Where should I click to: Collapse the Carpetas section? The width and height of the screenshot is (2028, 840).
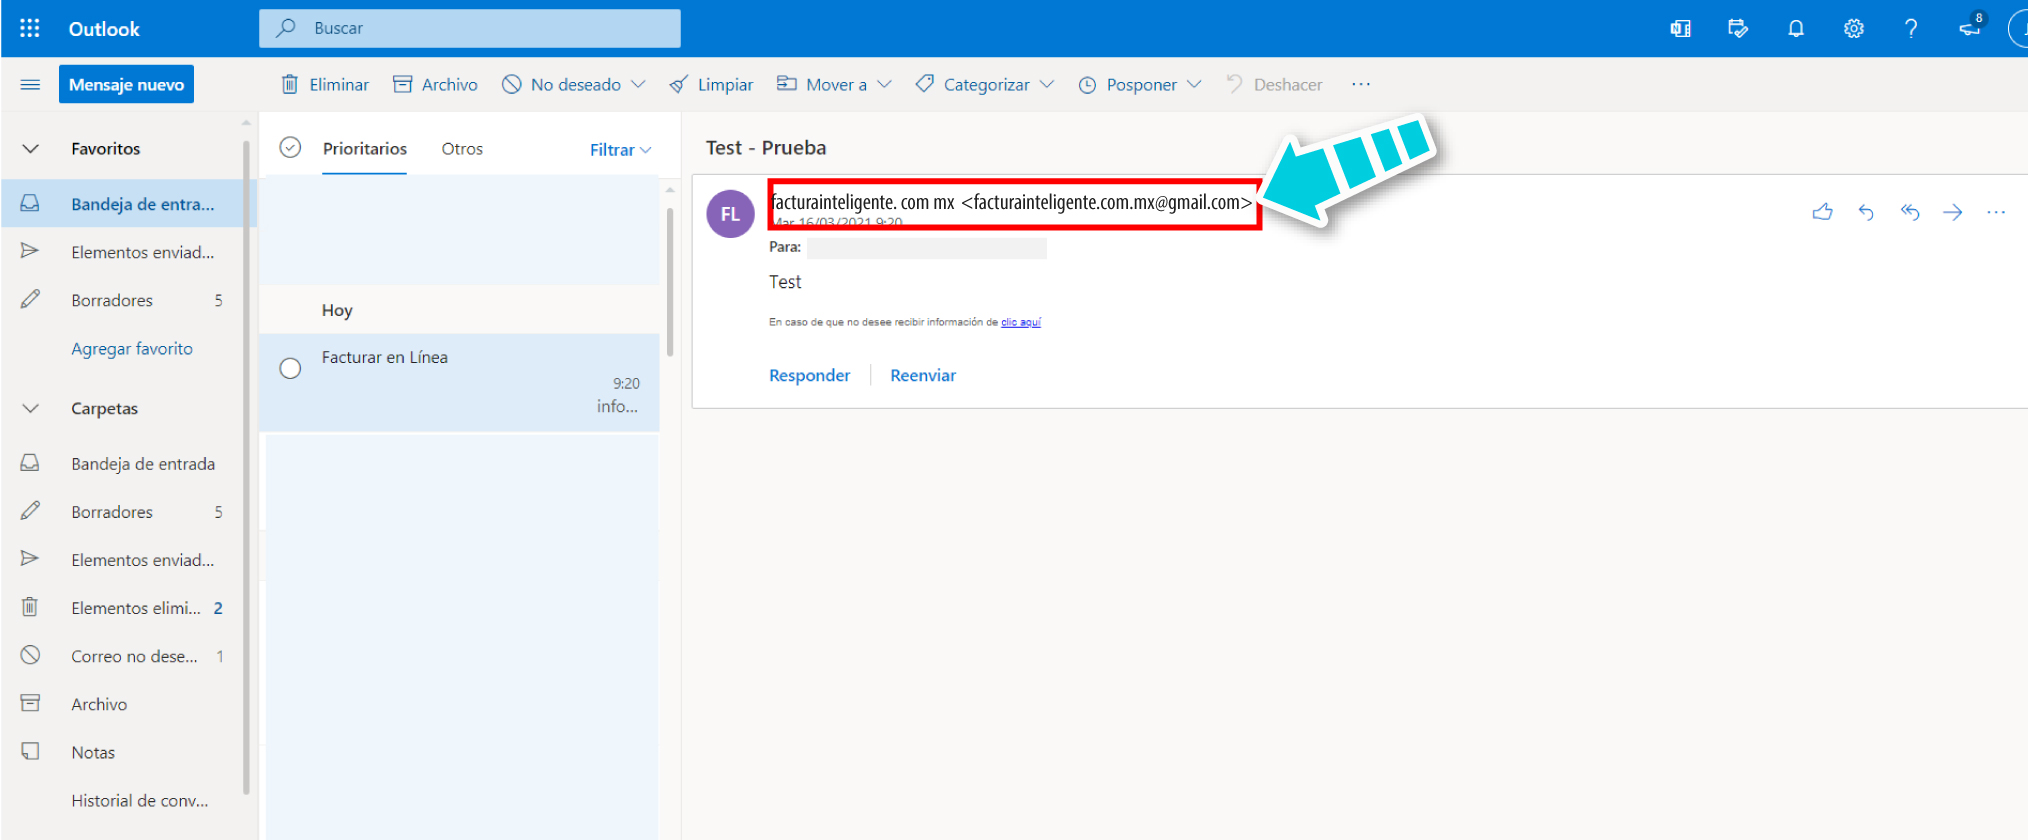tap(31, 409)
